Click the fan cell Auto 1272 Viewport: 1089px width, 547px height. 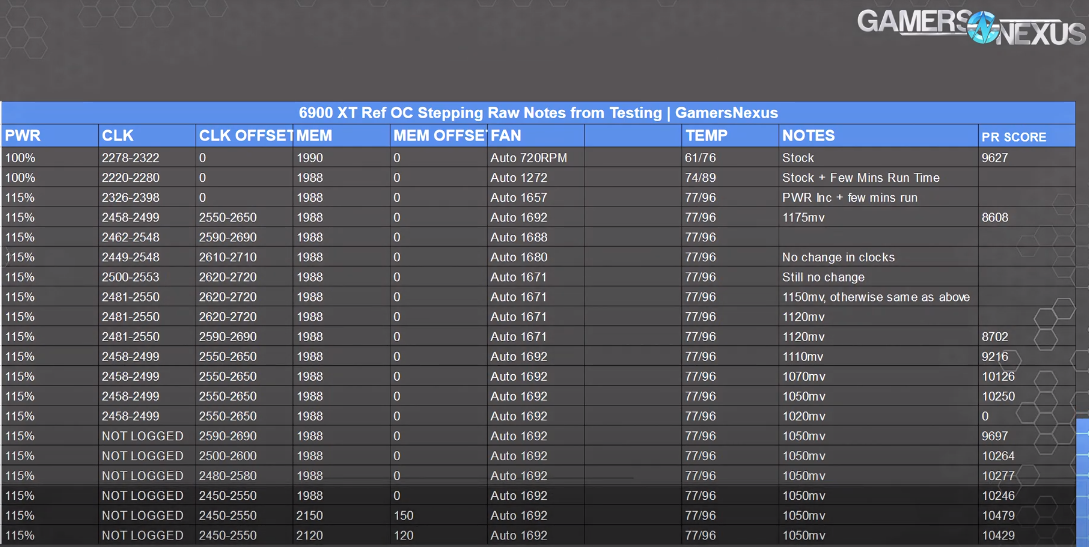(519, 178)
